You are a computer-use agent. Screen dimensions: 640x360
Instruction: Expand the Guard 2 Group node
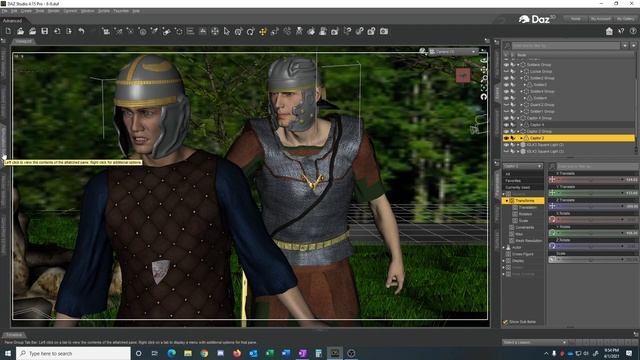coord(522,104)
